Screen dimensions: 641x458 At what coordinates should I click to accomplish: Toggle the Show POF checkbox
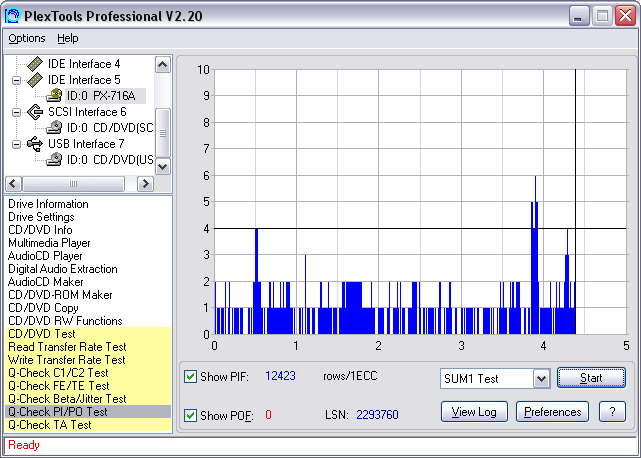pyautogui.click(x=190, y=415)
